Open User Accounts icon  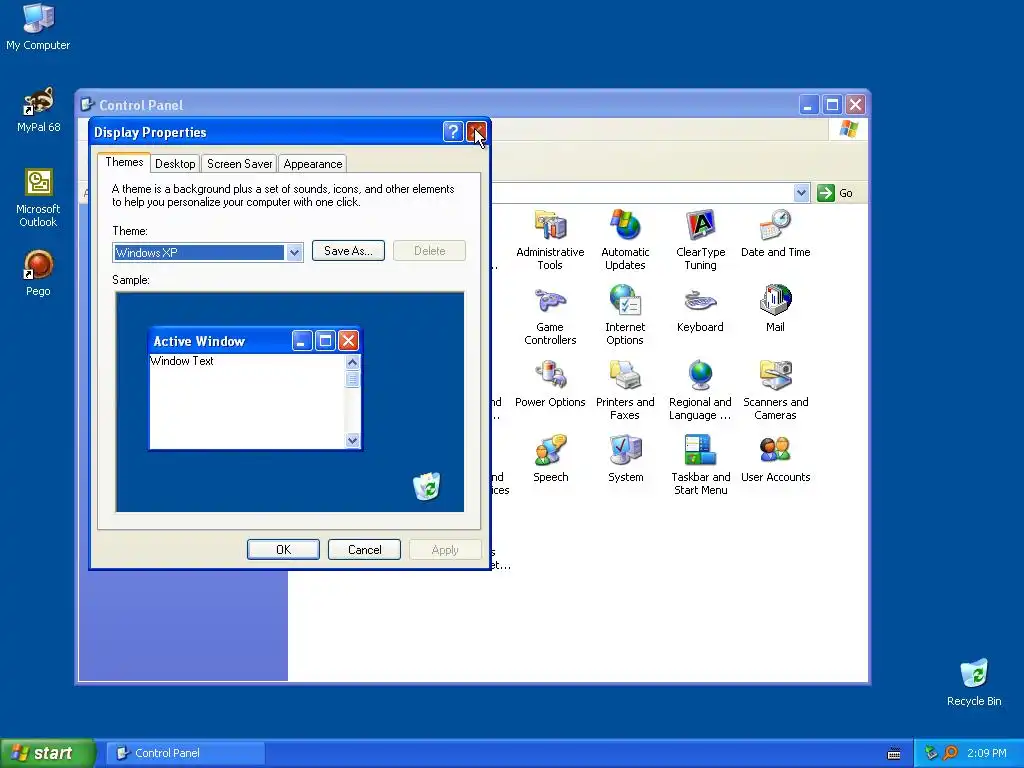775,458
